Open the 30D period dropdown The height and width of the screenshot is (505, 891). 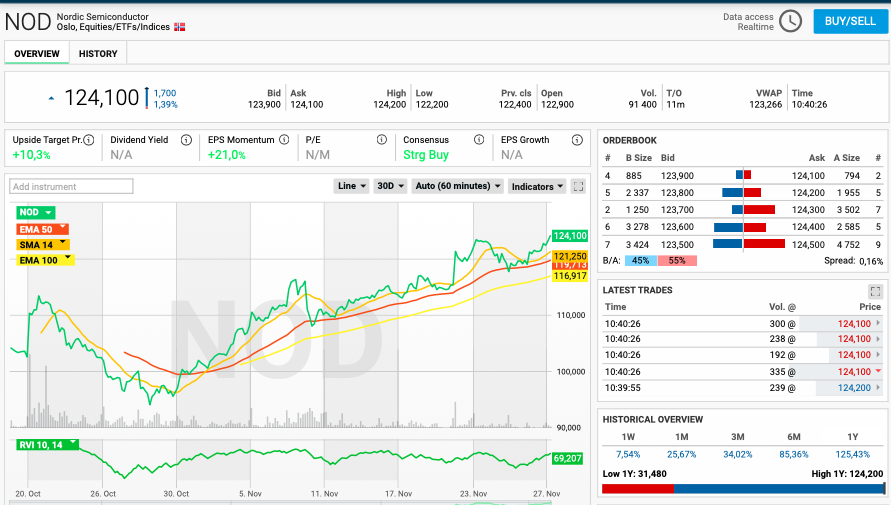point(390,186)
